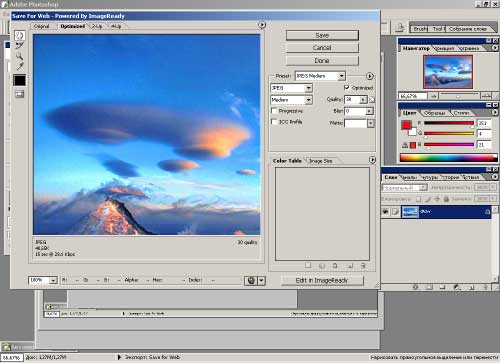500x363 pixels.
Task: Switch to the Original tab
Action: tap(42, 26)
